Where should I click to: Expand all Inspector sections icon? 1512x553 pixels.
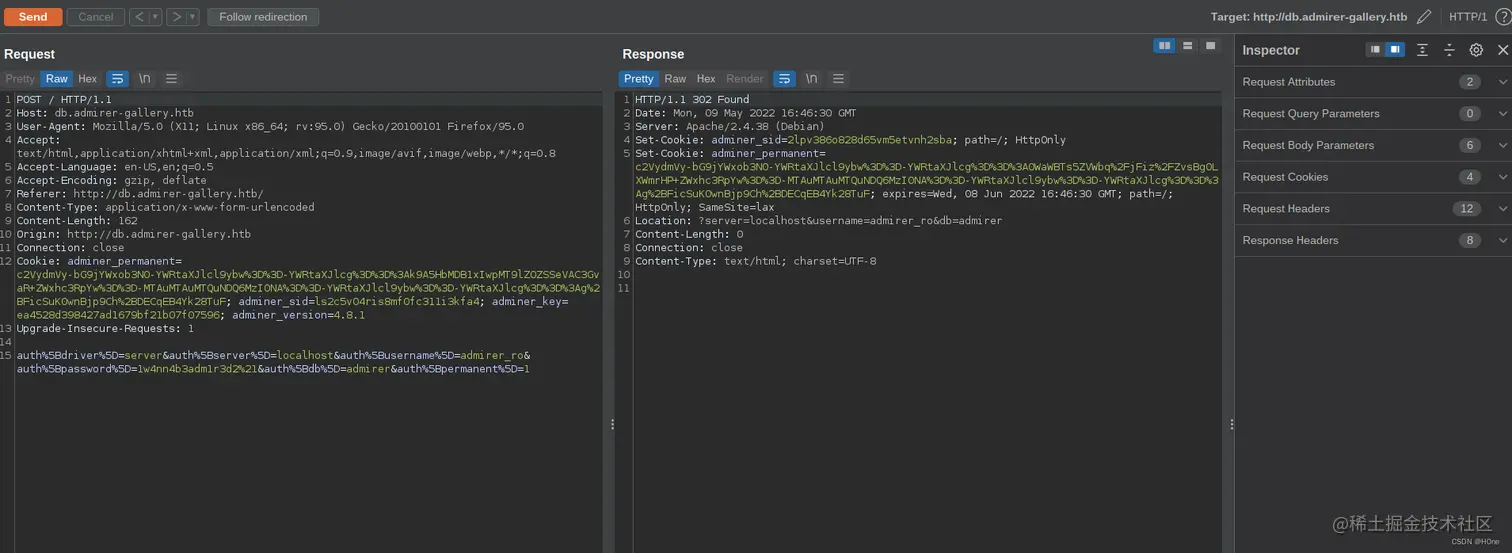1422,50
